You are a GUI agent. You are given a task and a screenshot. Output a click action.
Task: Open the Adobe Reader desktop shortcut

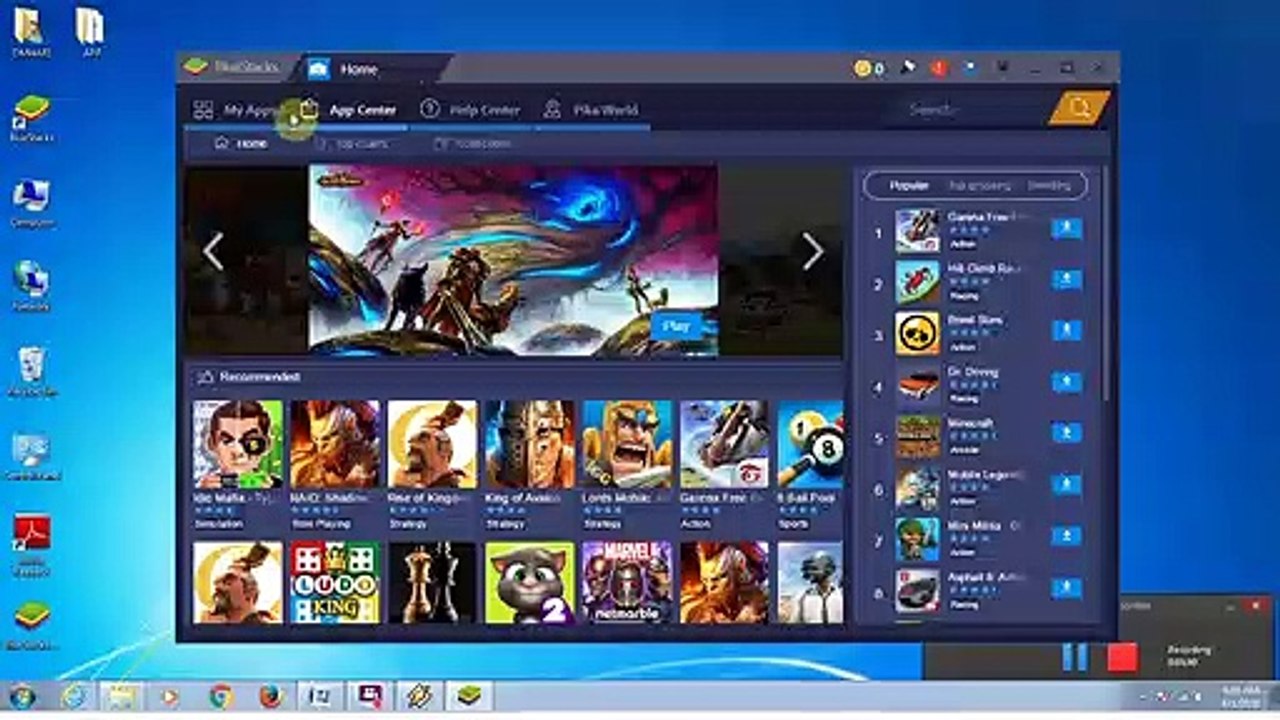point(31,546)
